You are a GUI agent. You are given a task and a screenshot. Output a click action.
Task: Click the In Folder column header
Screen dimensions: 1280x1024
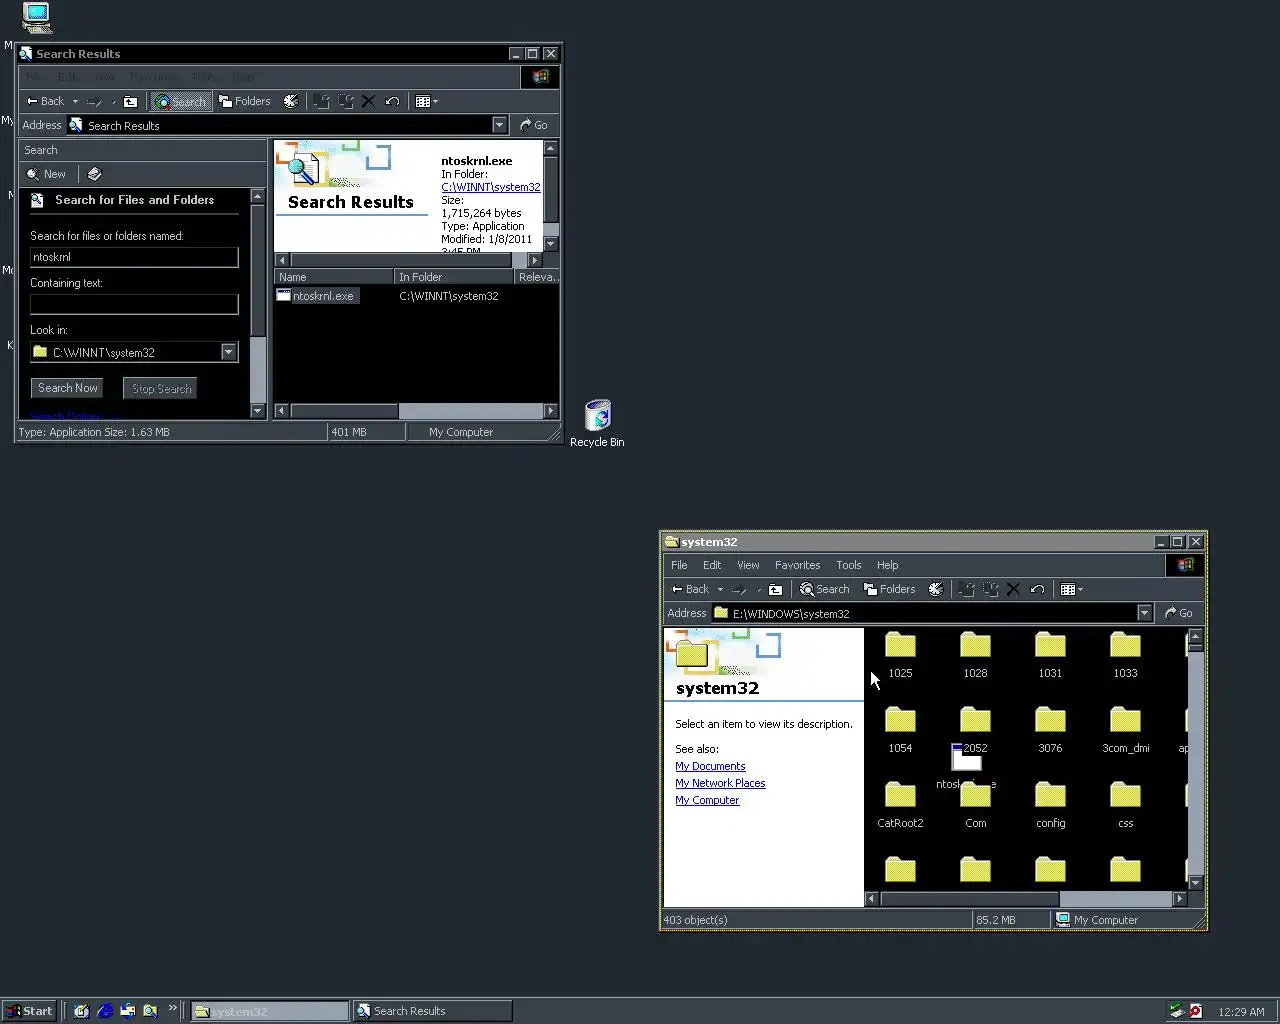(x=454, y=277)
